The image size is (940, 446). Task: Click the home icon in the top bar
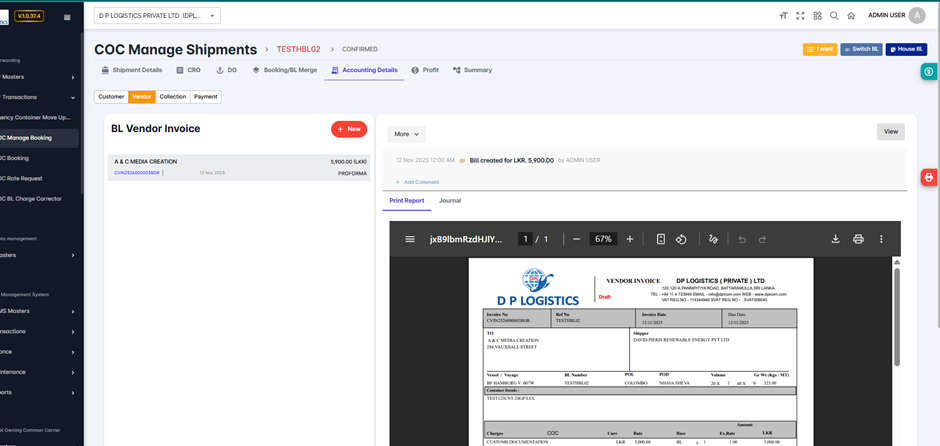[x=851, y=16]
